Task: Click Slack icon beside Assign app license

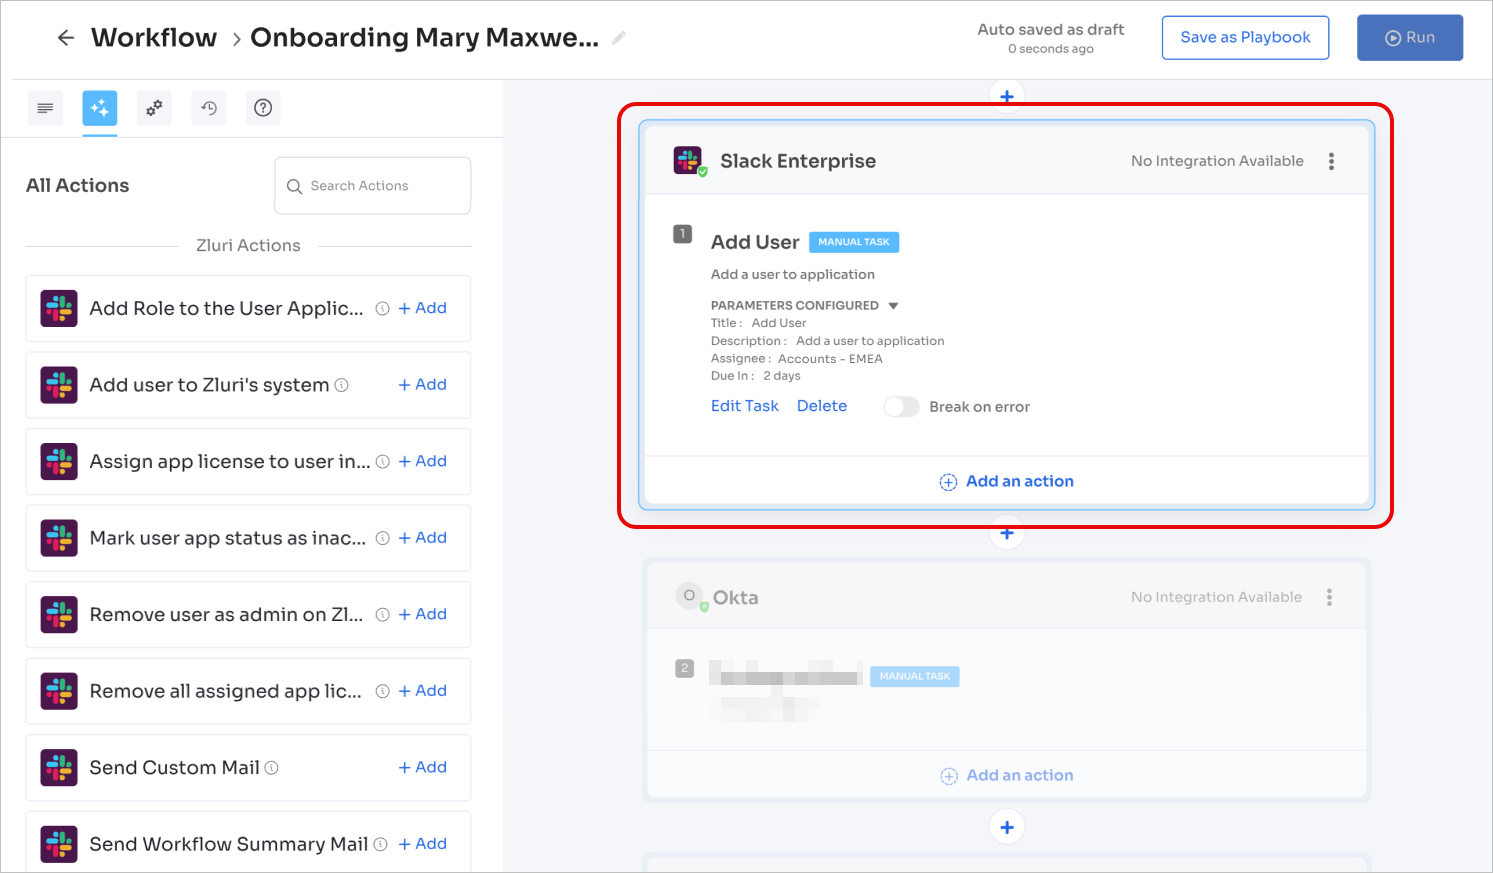Action: 59,462
